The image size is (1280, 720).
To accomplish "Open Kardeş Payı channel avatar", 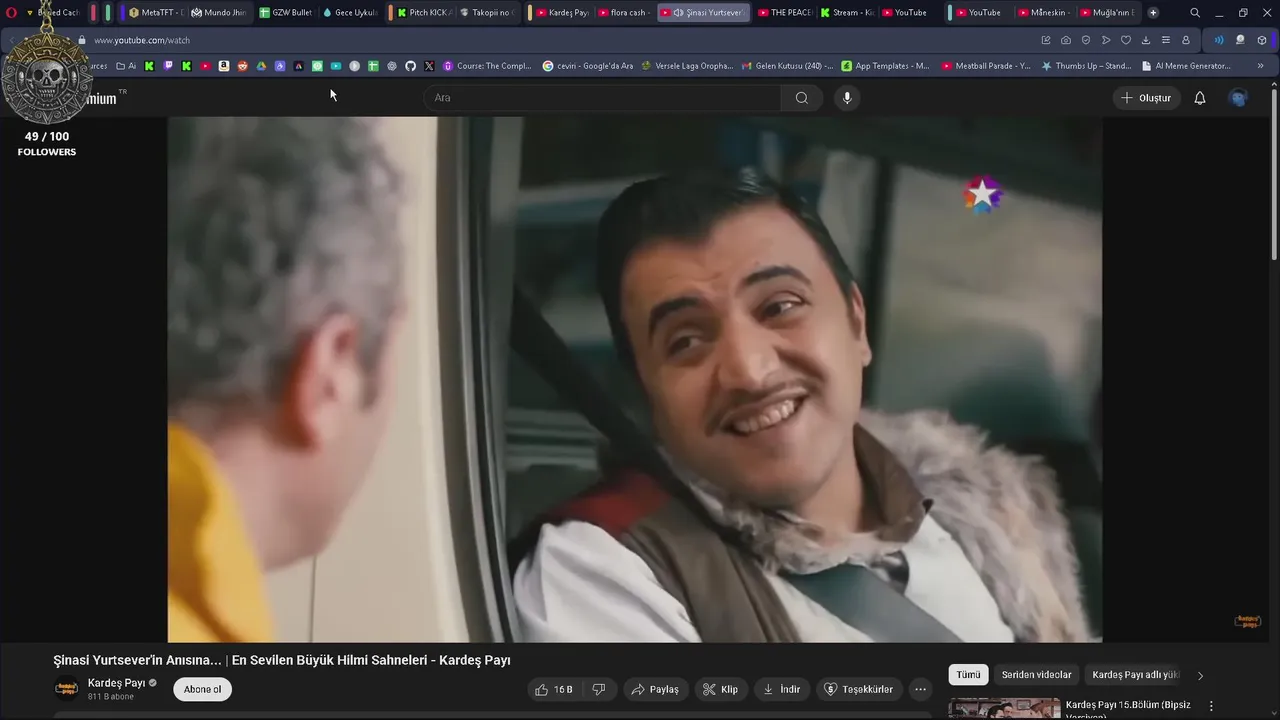I will tap(66, 689).
